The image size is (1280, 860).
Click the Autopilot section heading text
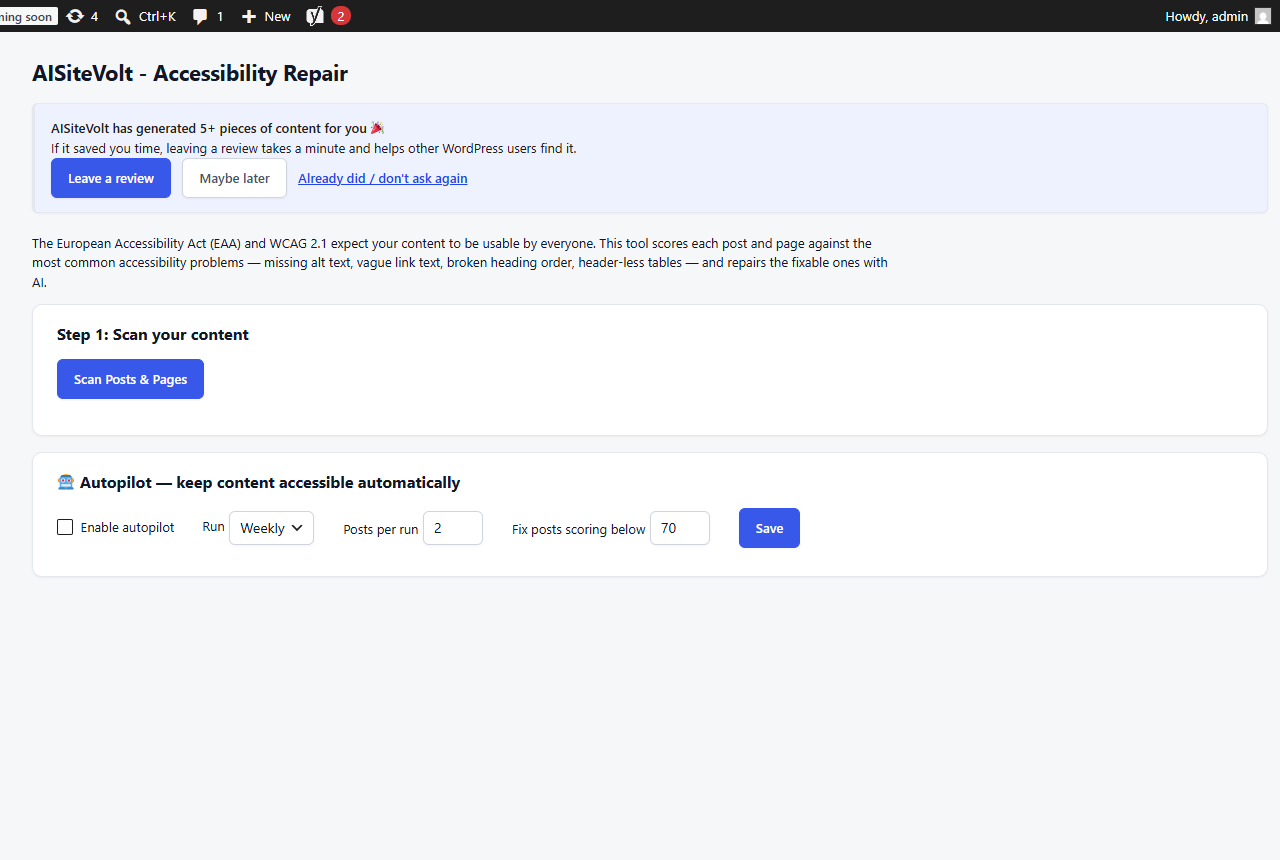click(270, 482)
